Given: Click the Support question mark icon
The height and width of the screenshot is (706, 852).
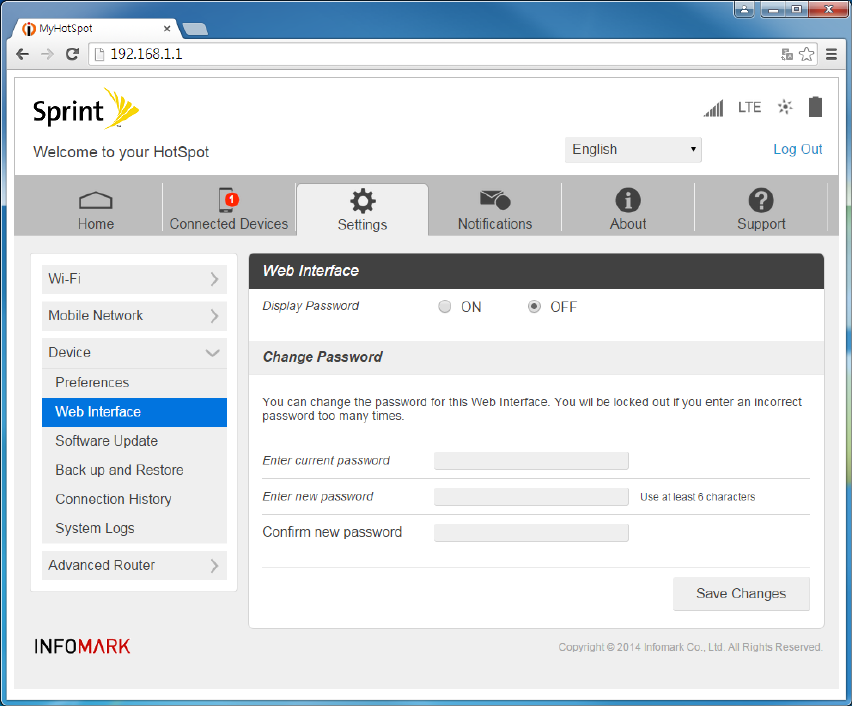Looking at the screenshot, I should click(761, 200).
